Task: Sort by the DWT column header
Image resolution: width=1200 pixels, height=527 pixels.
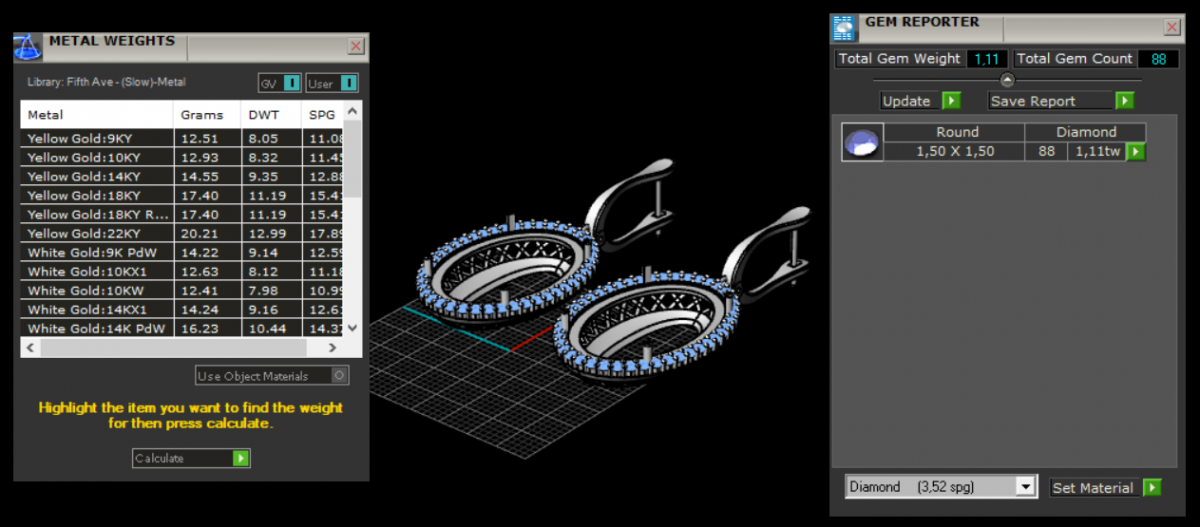Action: click(271, 115)
